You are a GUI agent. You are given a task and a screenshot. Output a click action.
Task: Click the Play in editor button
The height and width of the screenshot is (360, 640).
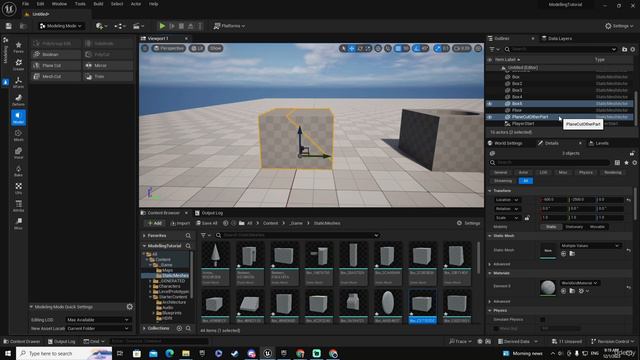pyautogui.click(x=162, y=26)
